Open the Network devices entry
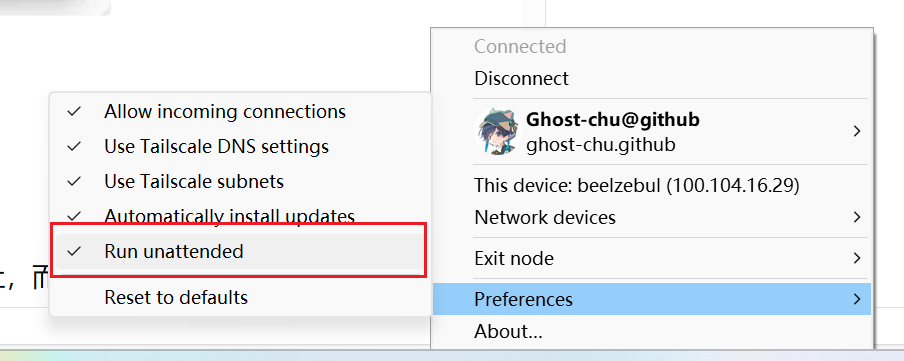This screenshot has width=904, height=361. pyautogui.click(x=651, y=217)
